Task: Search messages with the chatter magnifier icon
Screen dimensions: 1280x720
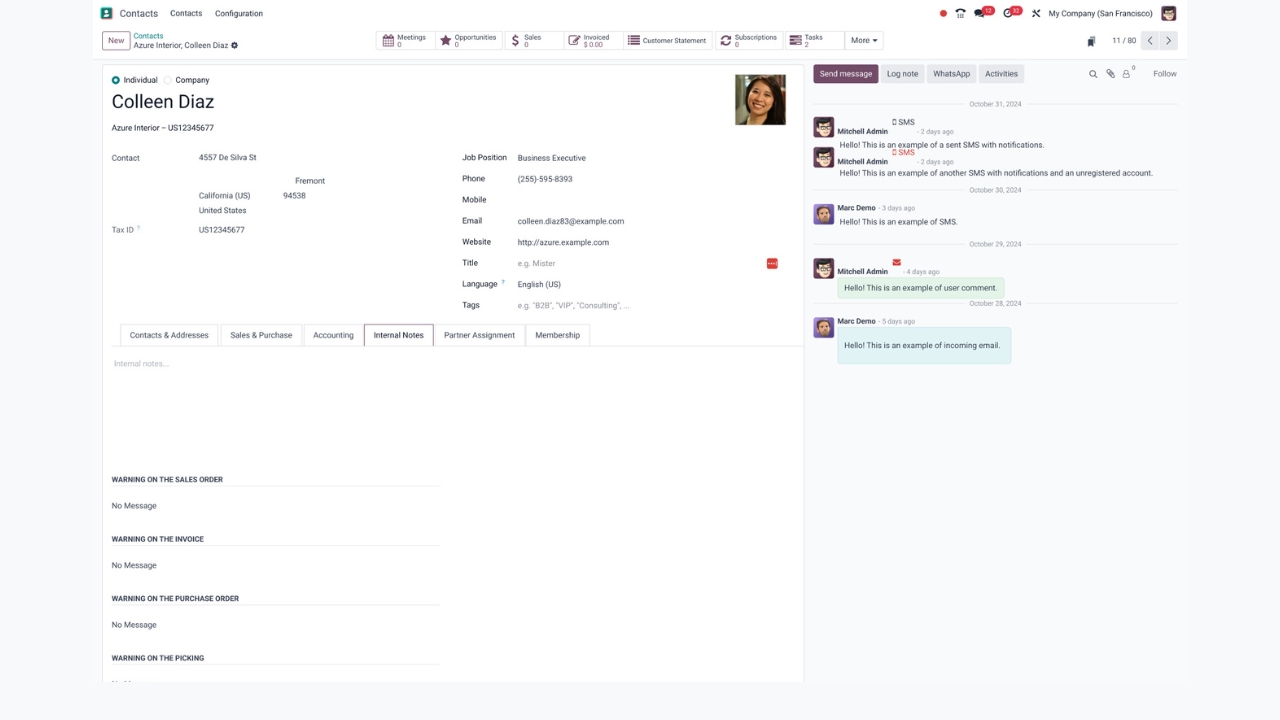Action: [x=1093, y=74]
